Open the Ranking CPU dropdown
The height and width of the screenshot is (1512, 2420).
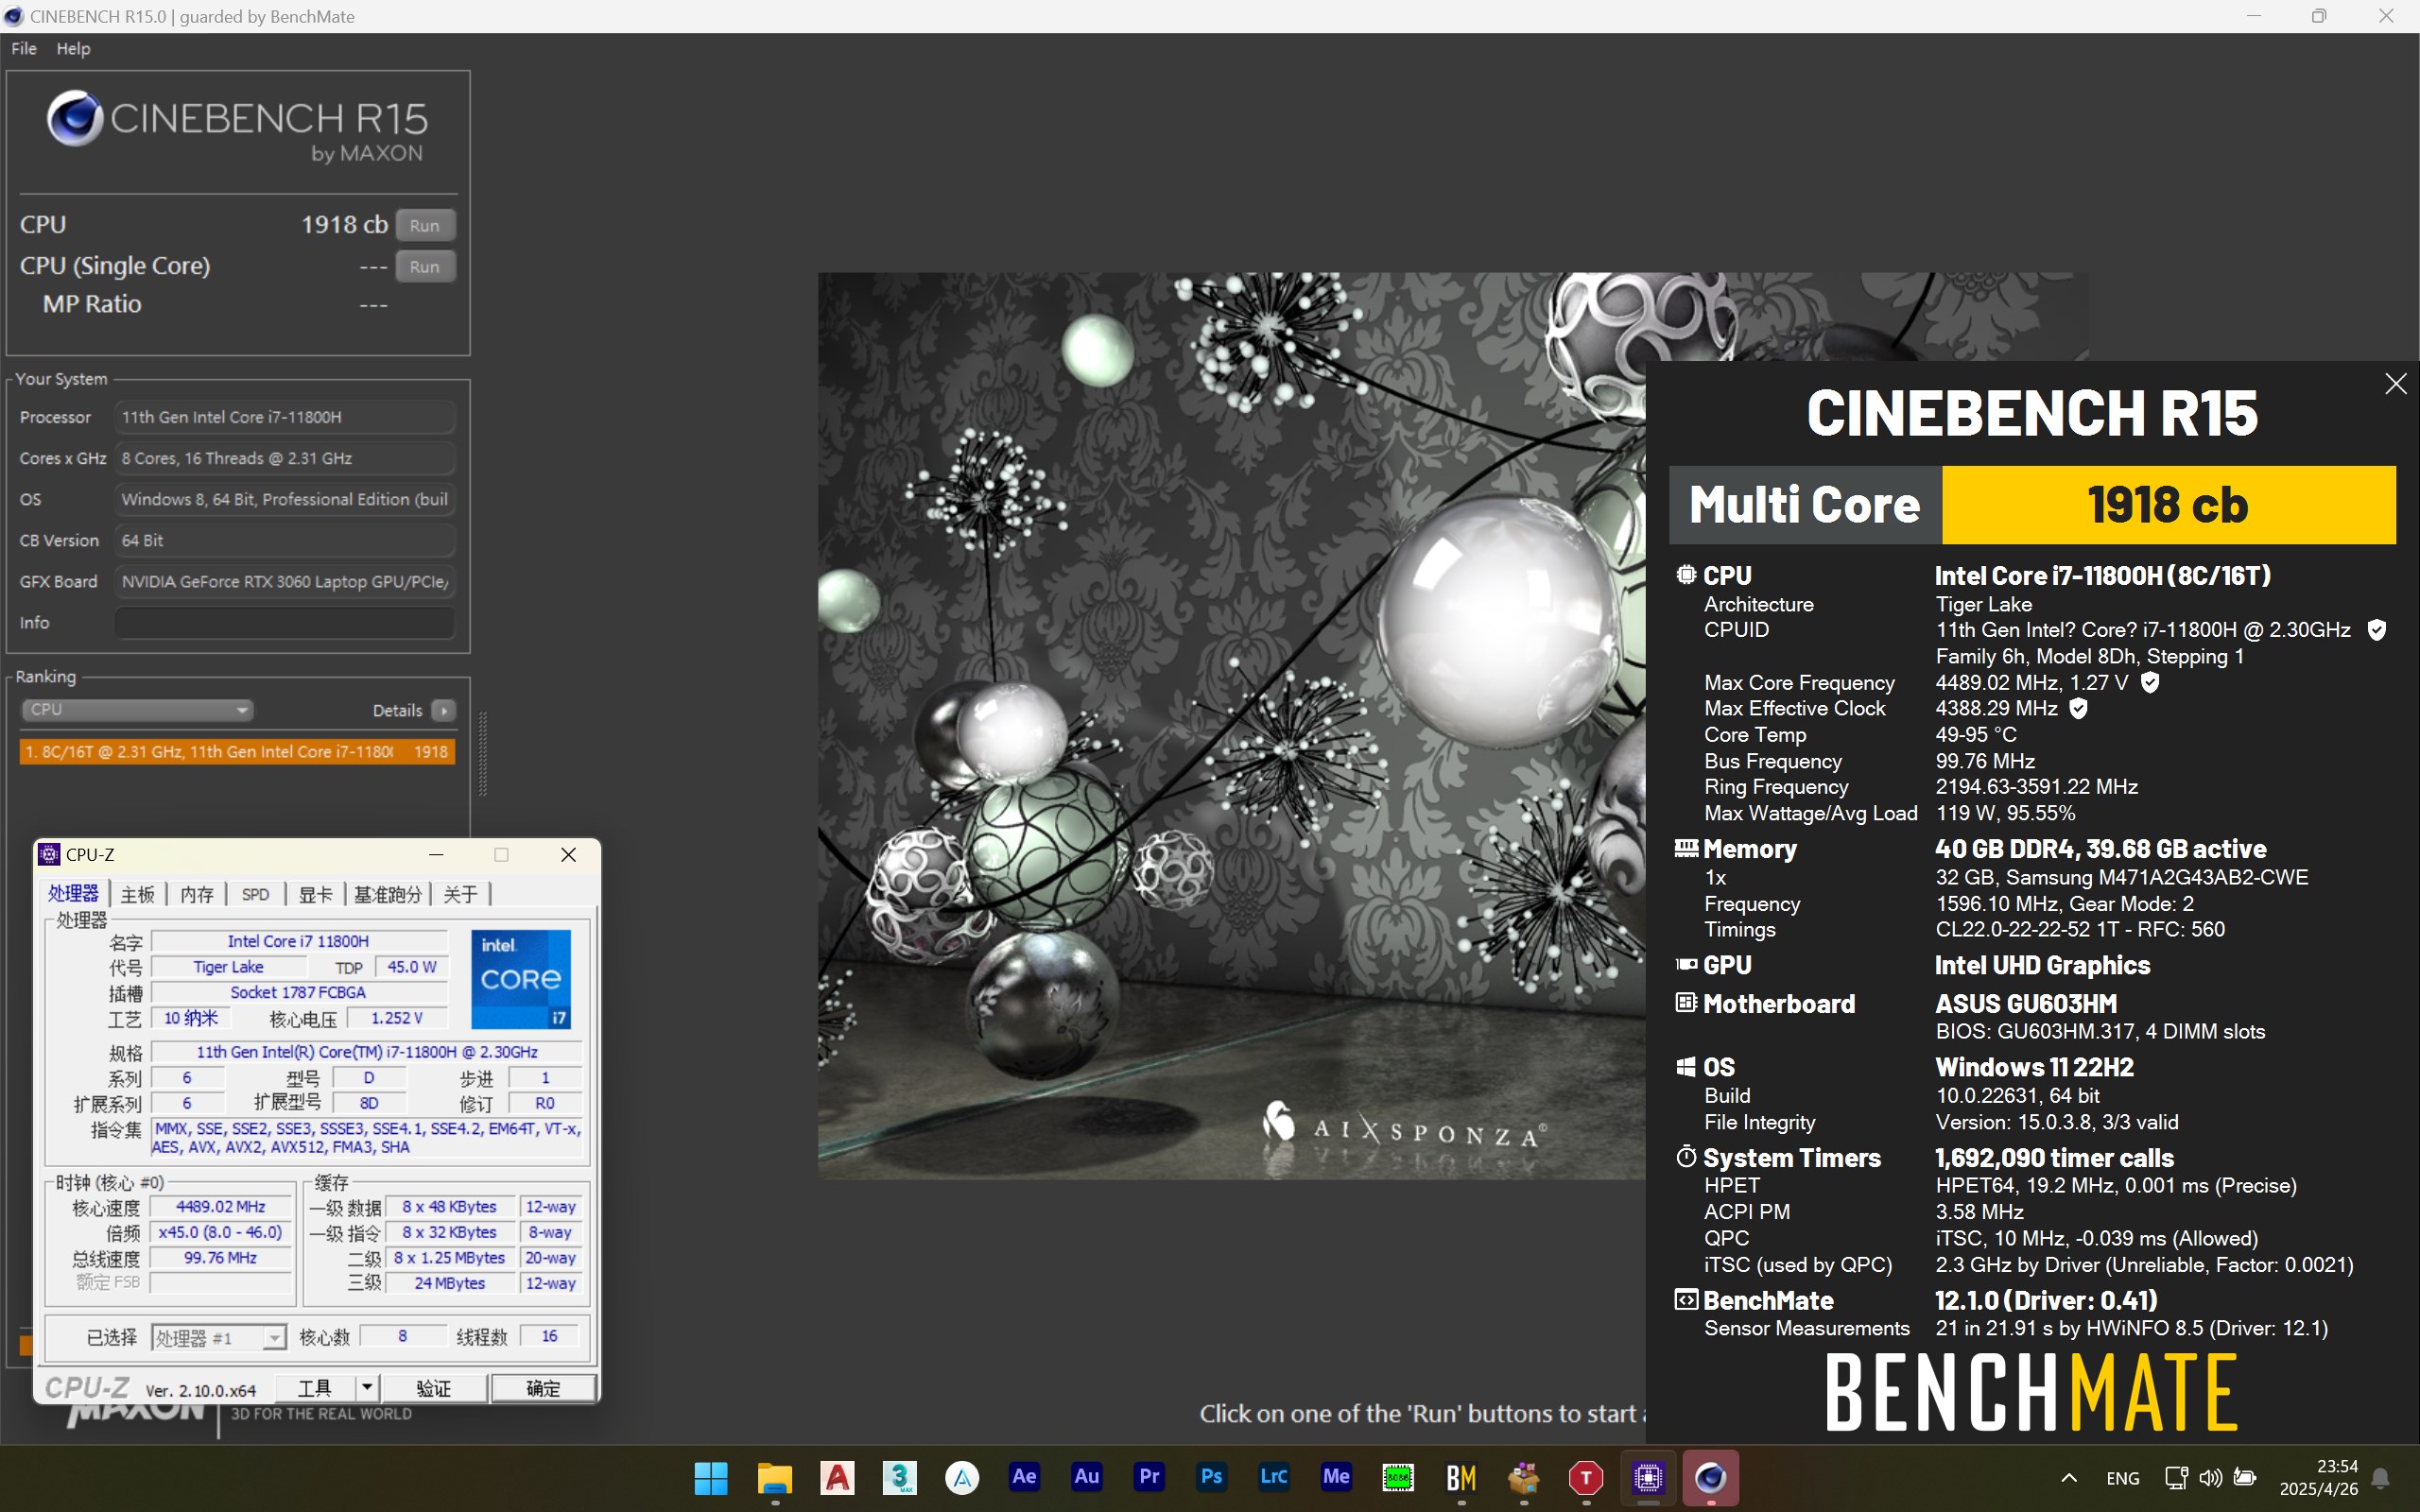pyautogui.click(x=137, y=709)
